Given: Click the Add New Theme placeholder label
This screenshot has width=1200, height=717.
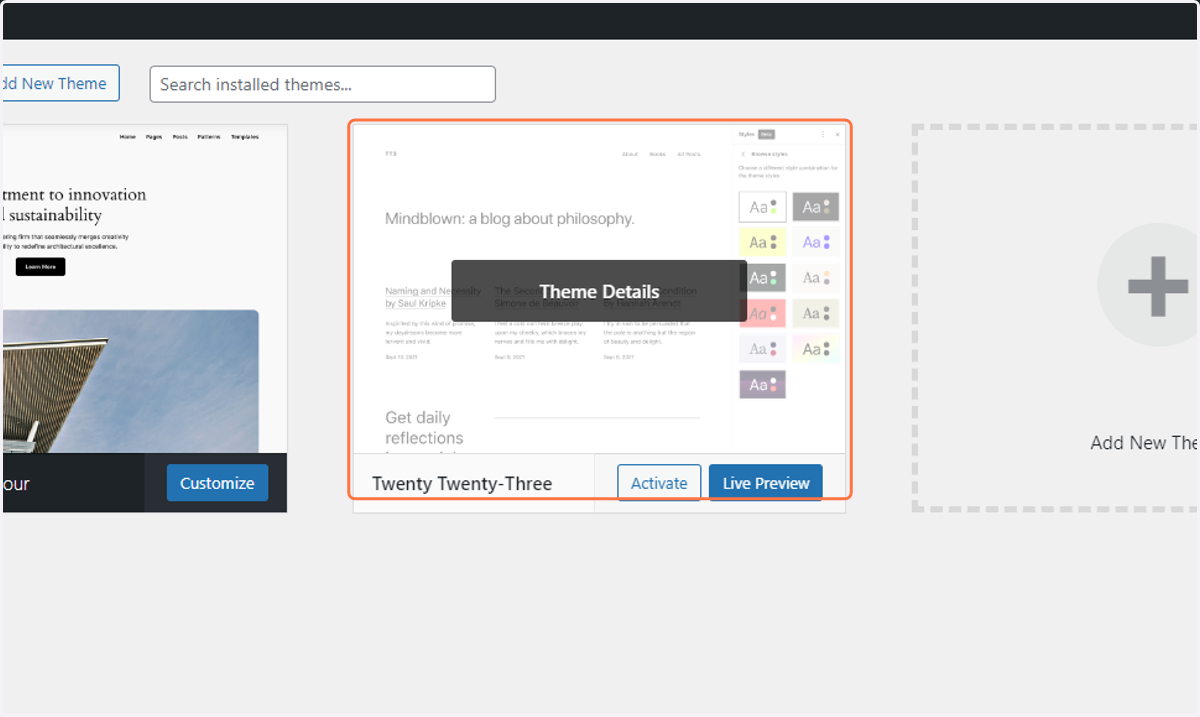Looking at the screenshot, I should (1145, 443).
